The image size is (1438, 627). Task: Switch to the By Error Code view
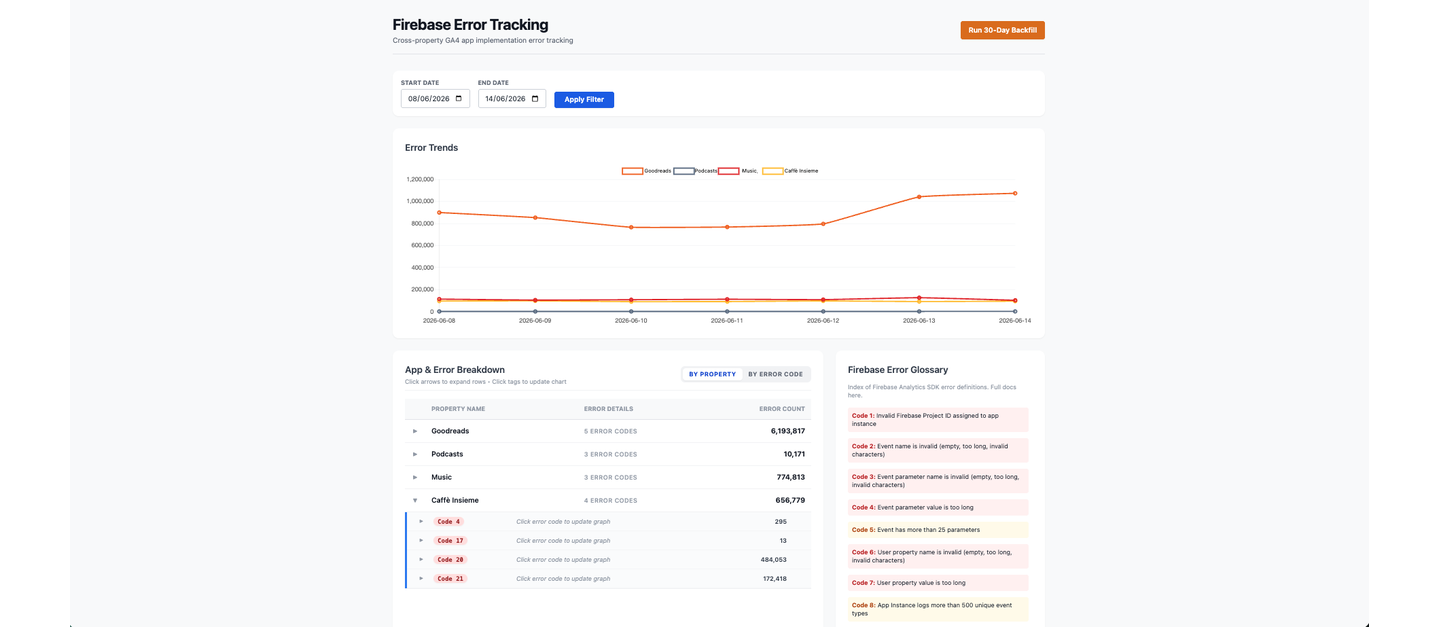[775, 374]
